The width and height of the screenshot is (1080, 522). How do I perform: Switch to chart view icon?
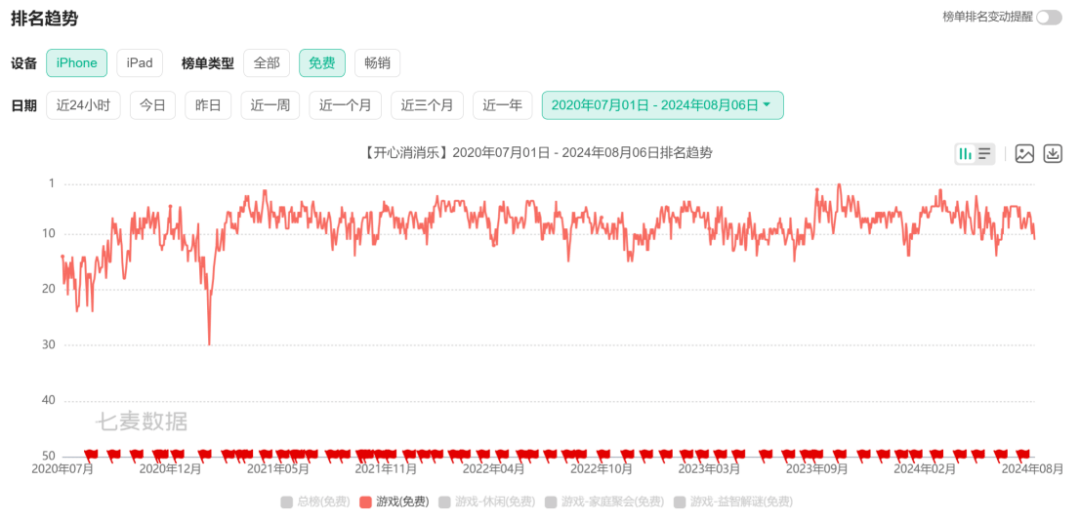coord(965,154)
